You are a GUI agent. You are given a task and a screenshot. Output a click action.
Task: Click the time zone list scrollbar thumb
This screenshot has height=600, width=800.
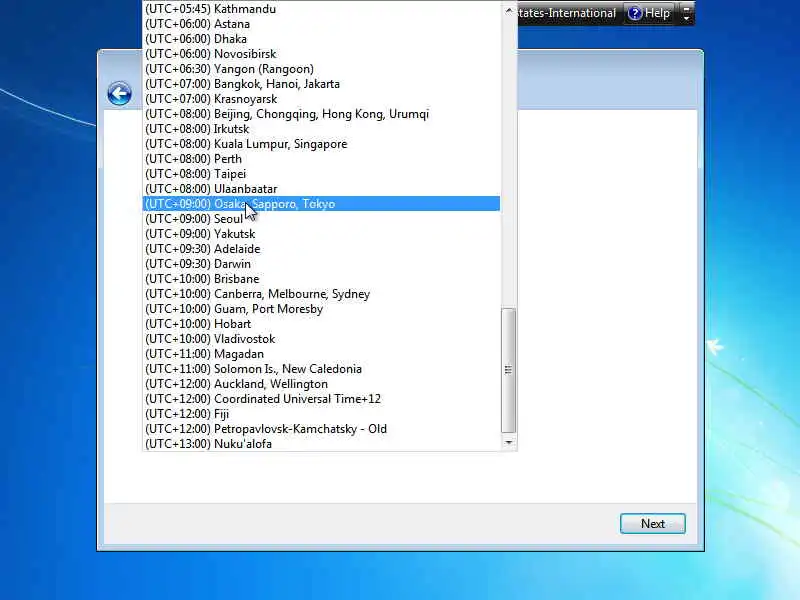pos(509,370)
